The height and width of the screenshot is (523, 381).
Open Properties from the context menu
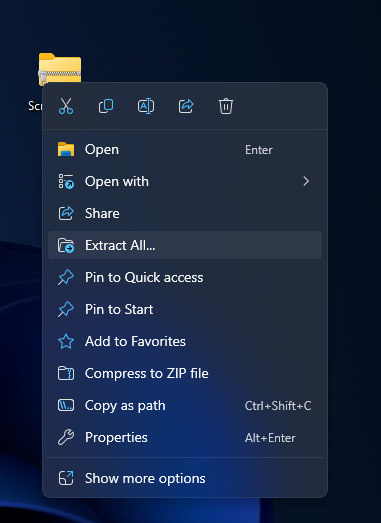[185, 437]
